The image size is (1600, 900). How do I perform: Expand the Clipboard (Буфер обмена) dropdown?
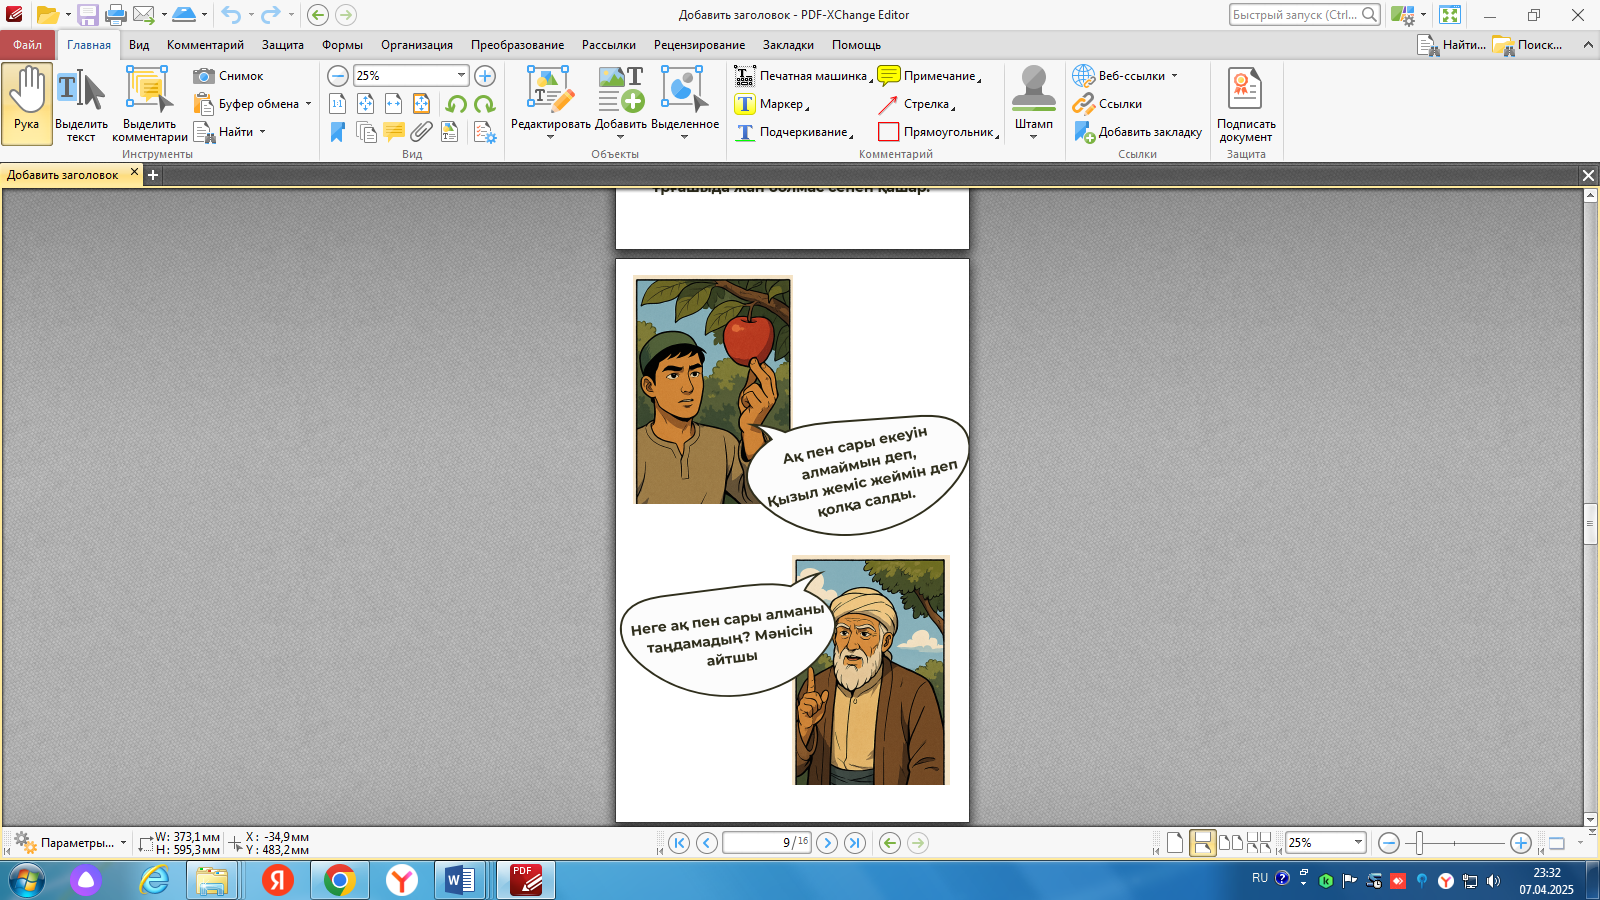pos(308,104)
